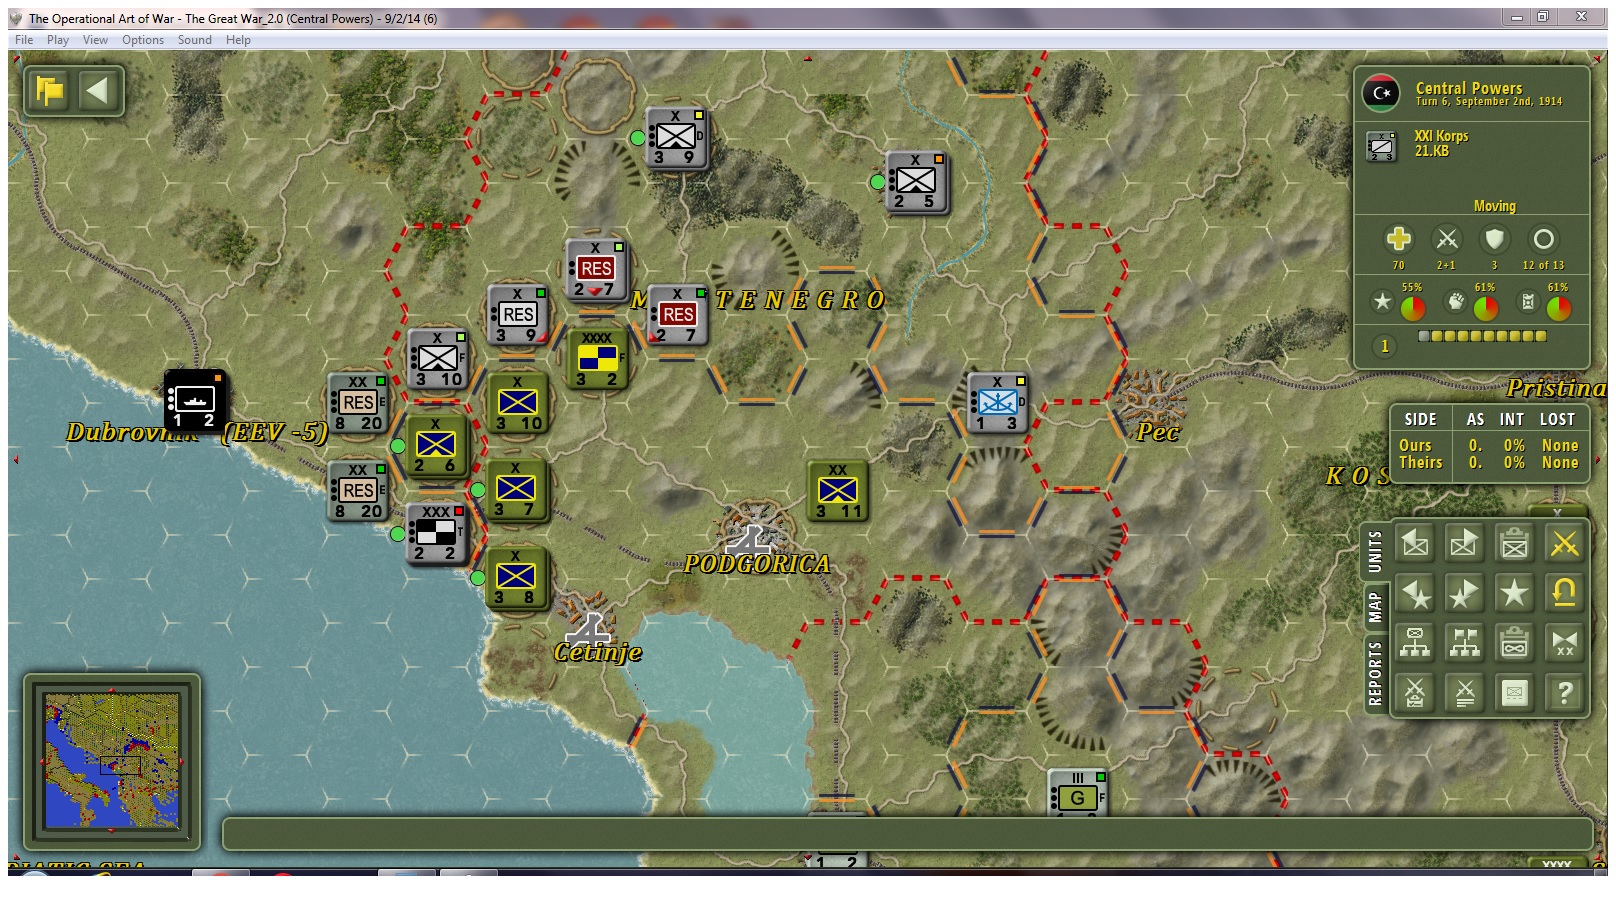1616x923 pixels.
Task: Click the Pec town label
Action: tap(1158, 432)
